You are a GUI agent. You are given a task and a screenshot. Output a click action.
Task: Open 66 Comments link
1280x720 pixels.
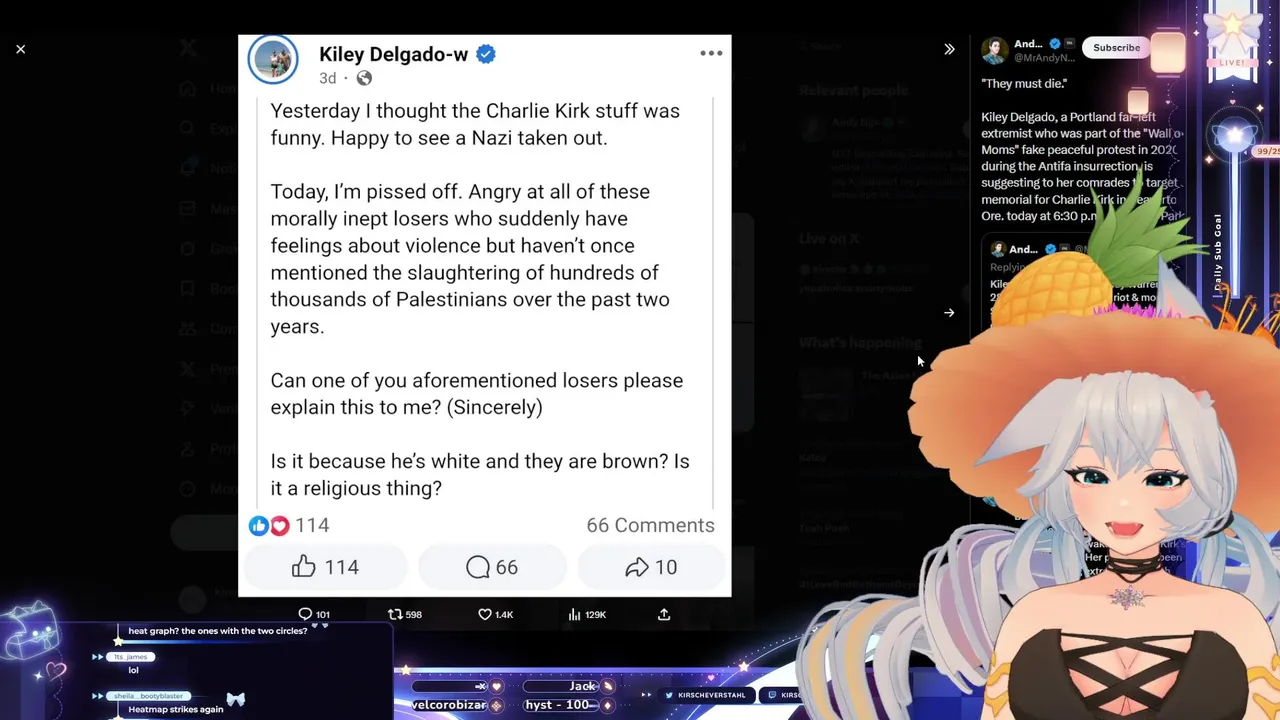650,525
